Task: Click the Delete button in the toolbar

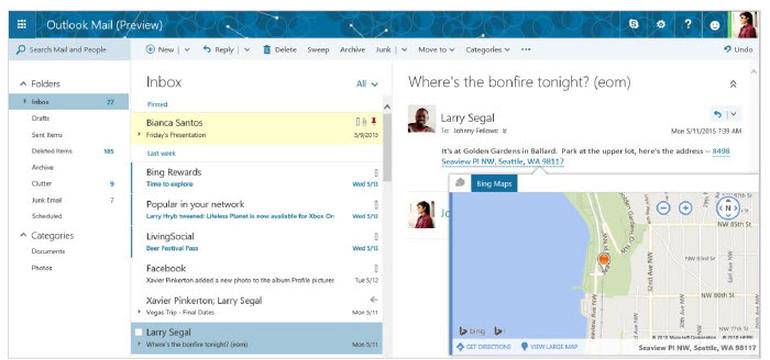Action: click(x=280, y=50)
